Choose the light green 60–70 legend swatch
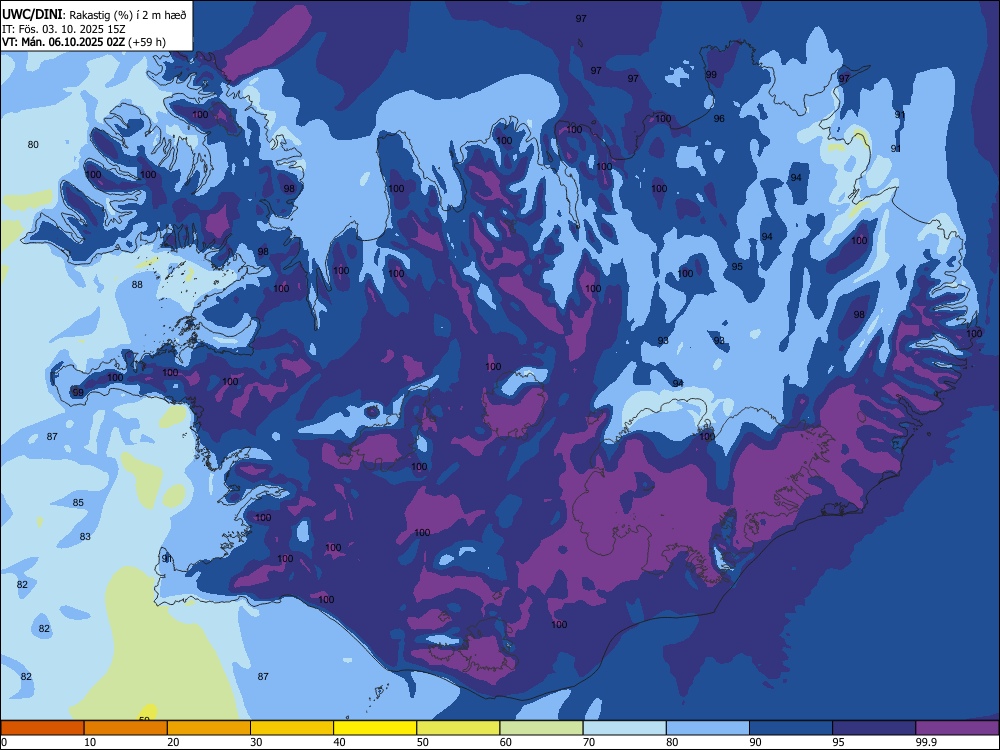The height and width of the screenshot is (750, 1000). (x=541, y=728)
